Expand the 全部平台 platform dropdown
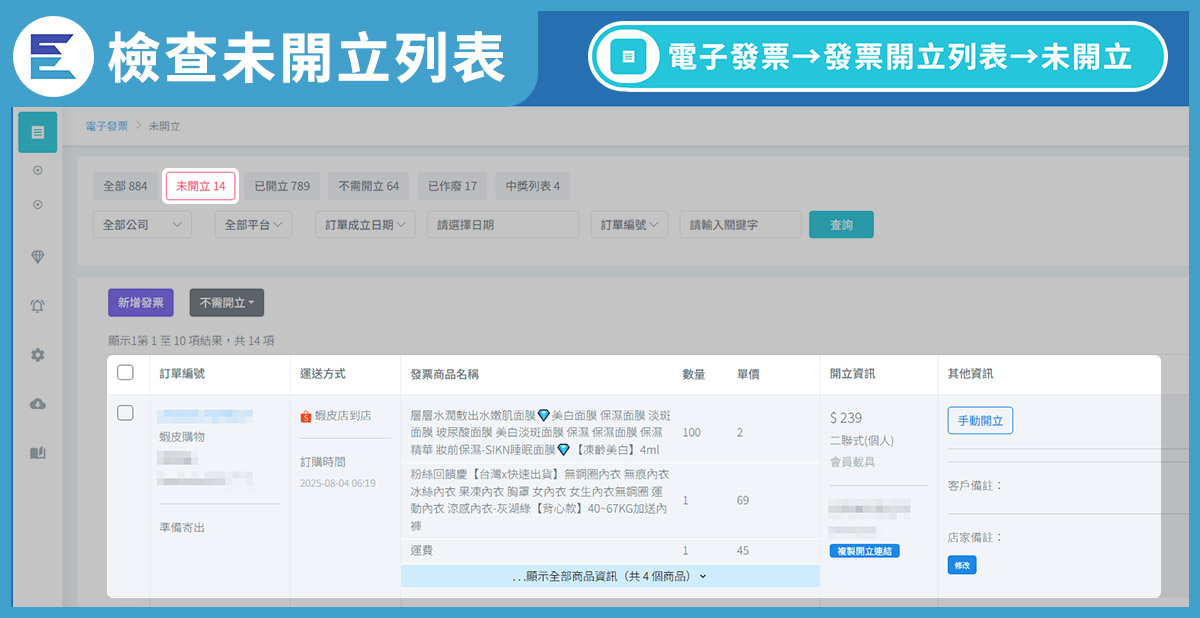1200x618 pixels. (x=253, y=225)
